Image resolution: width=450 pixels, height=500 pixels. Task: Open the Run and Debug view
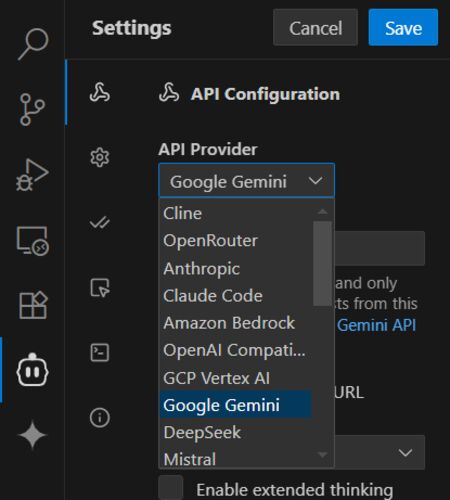32,175
